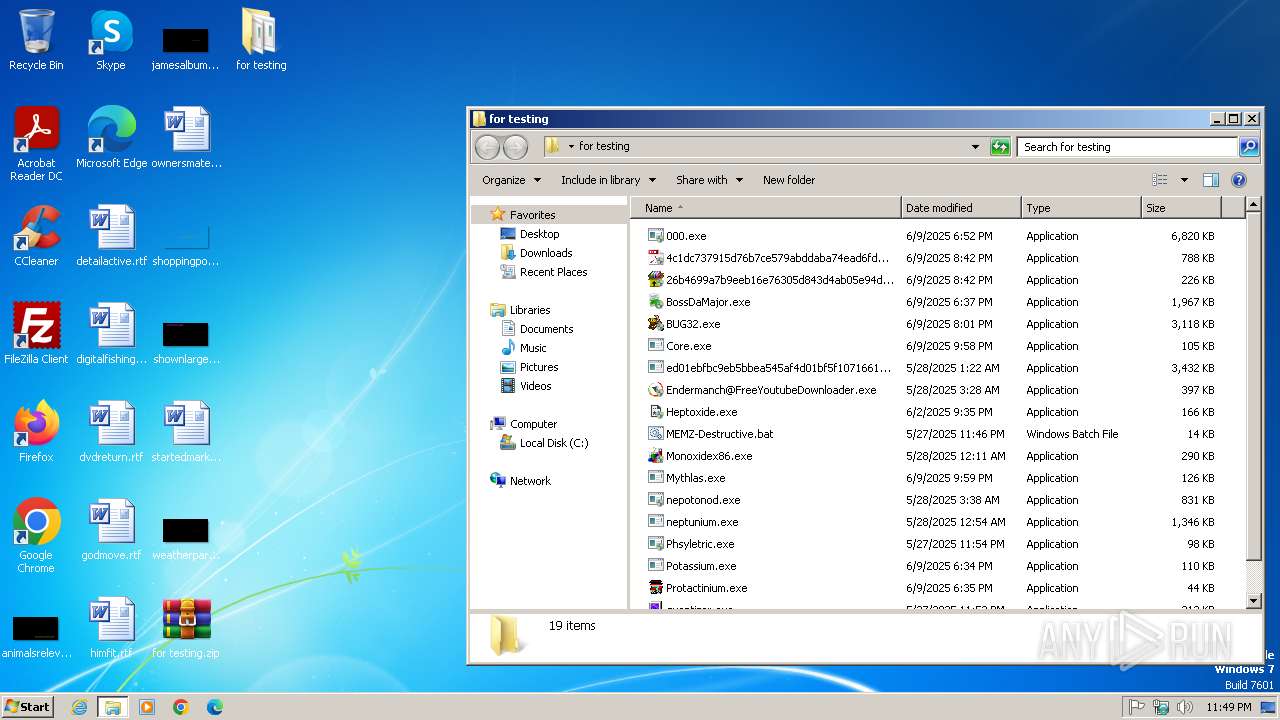Image resolution: width=1280 pixels, height=720 pixels.
Task: Launch Skype from the desktop
Action: click(x=110, y=40)
